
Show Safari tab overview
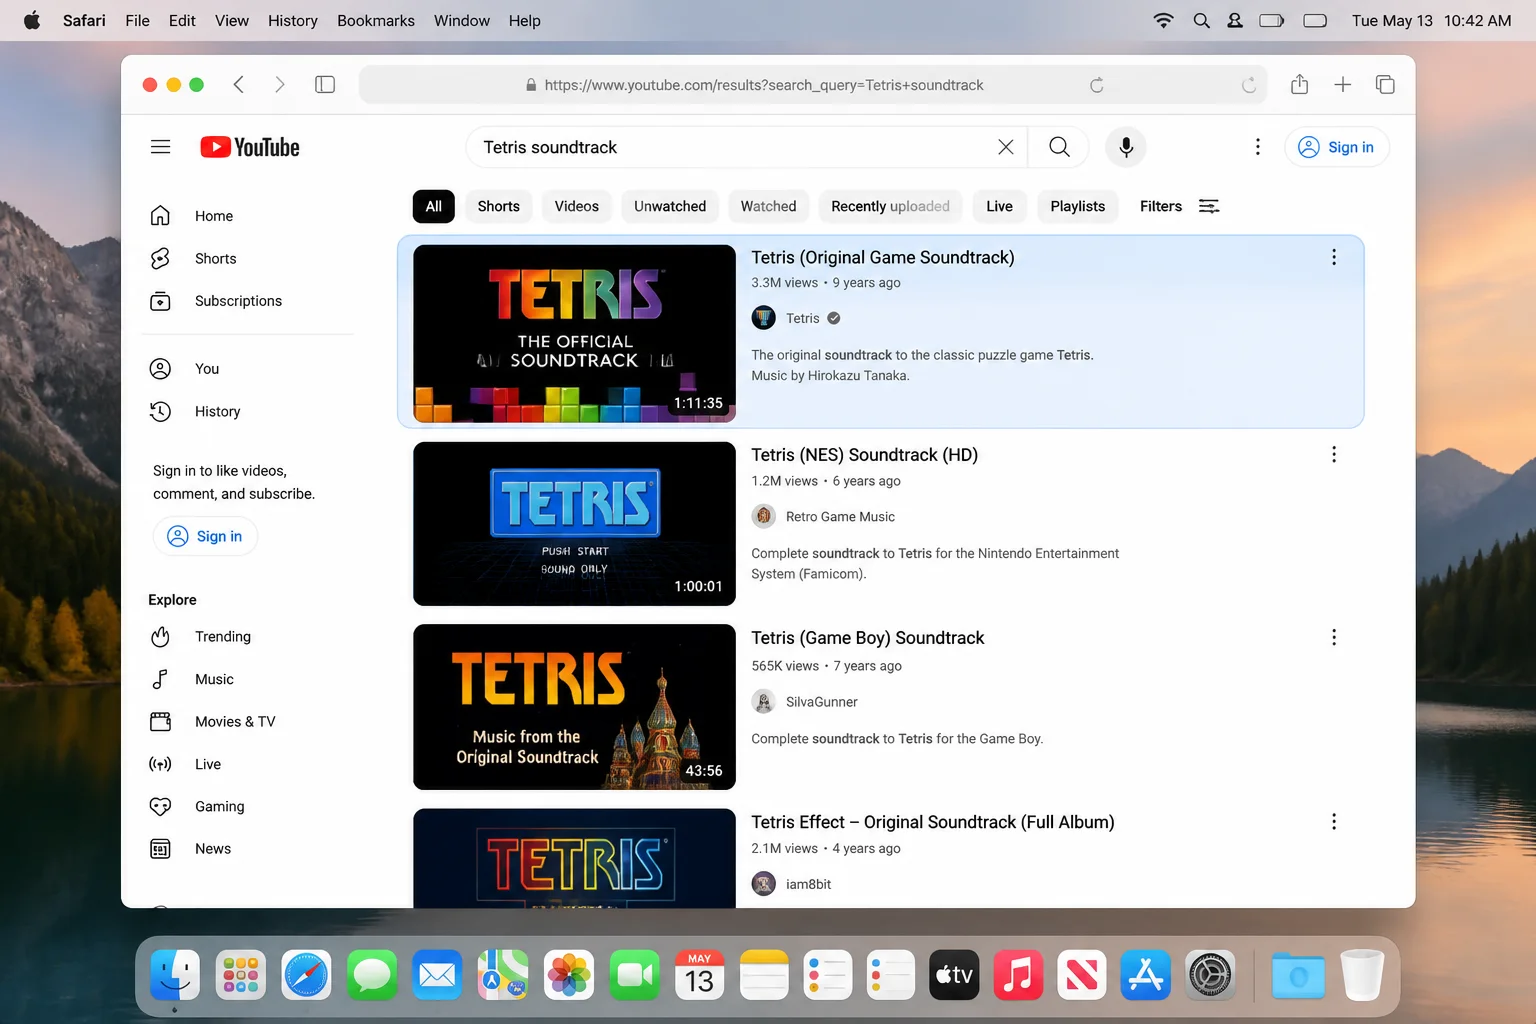pos(1385,85)
